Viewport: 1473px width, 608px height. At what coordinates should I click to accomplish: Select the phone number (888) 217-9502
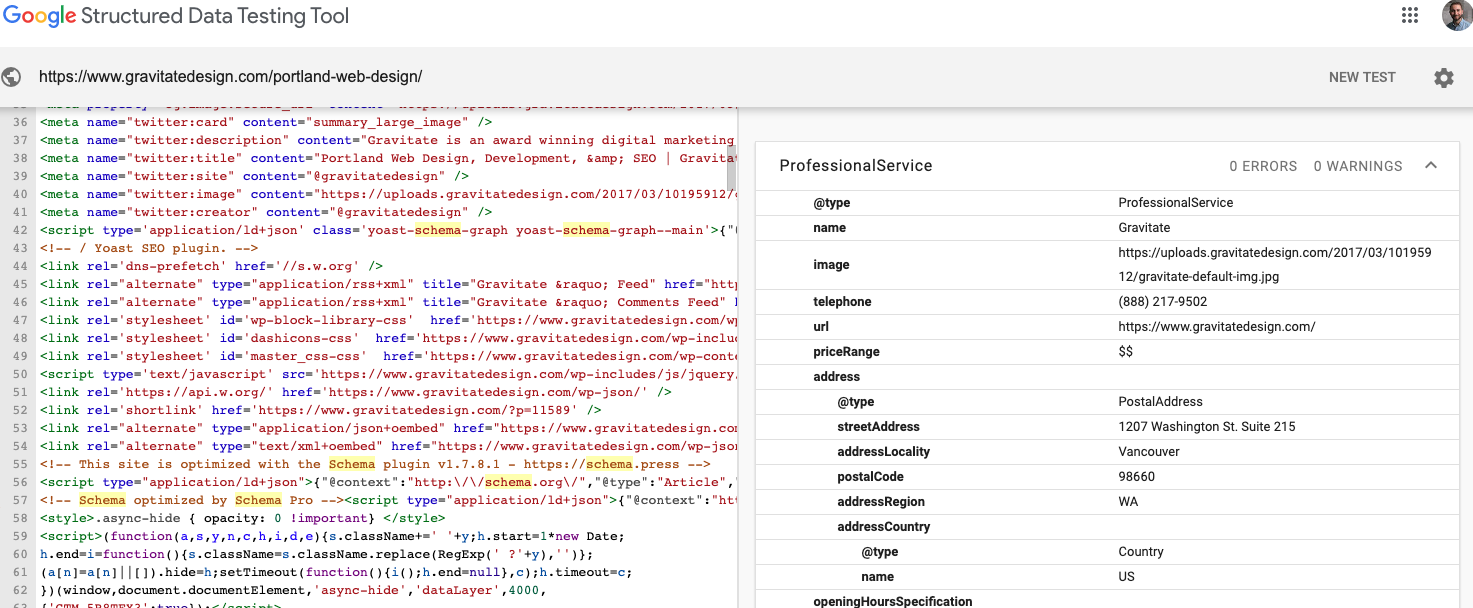point(1162,302)
